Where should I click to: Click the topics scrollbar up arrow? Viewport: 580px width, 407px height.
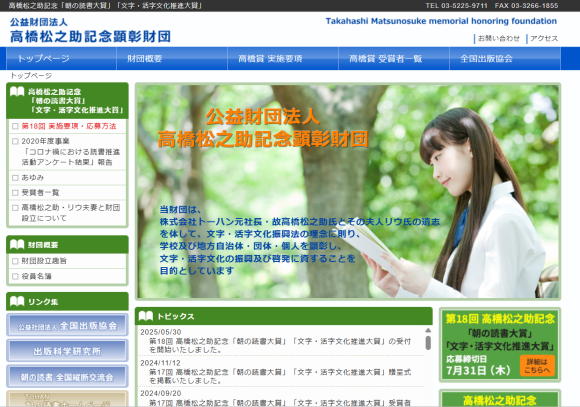pyautogui.click(x=428, y=330)
